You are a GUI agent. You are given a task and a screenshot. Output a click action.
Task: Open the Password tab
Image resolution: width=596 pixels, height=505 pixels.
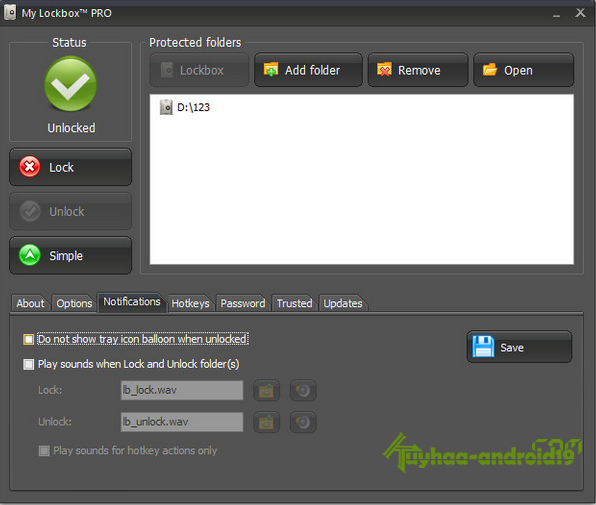[x=243, y=303]
